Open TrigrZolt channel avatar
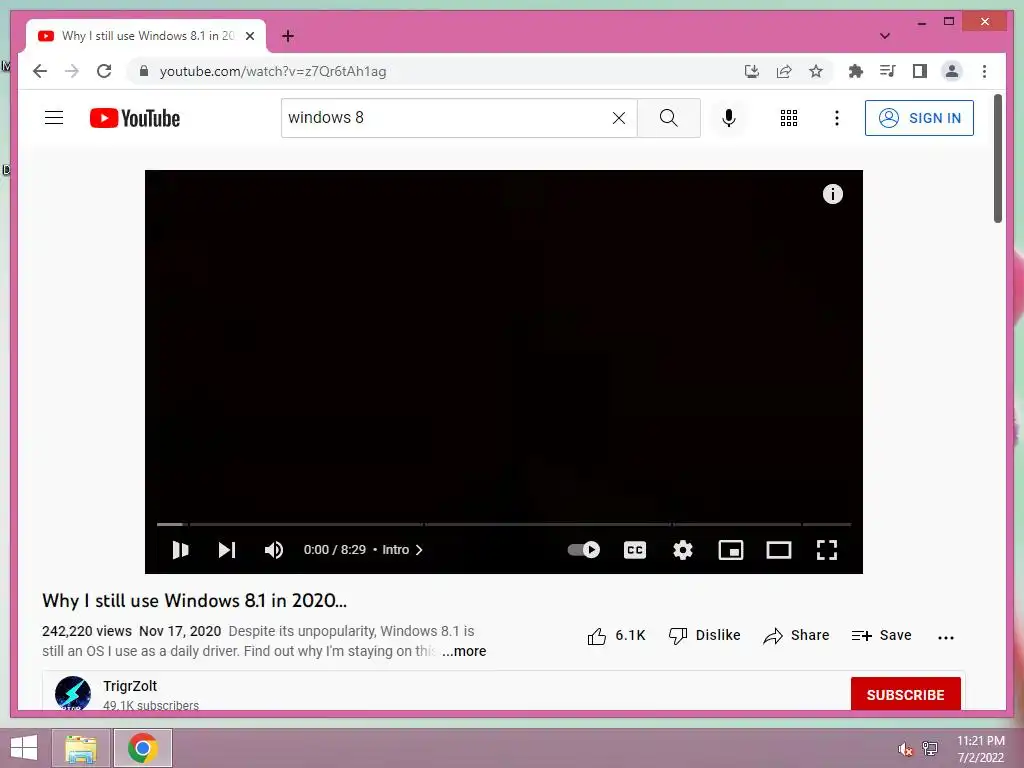 (72, 693)
